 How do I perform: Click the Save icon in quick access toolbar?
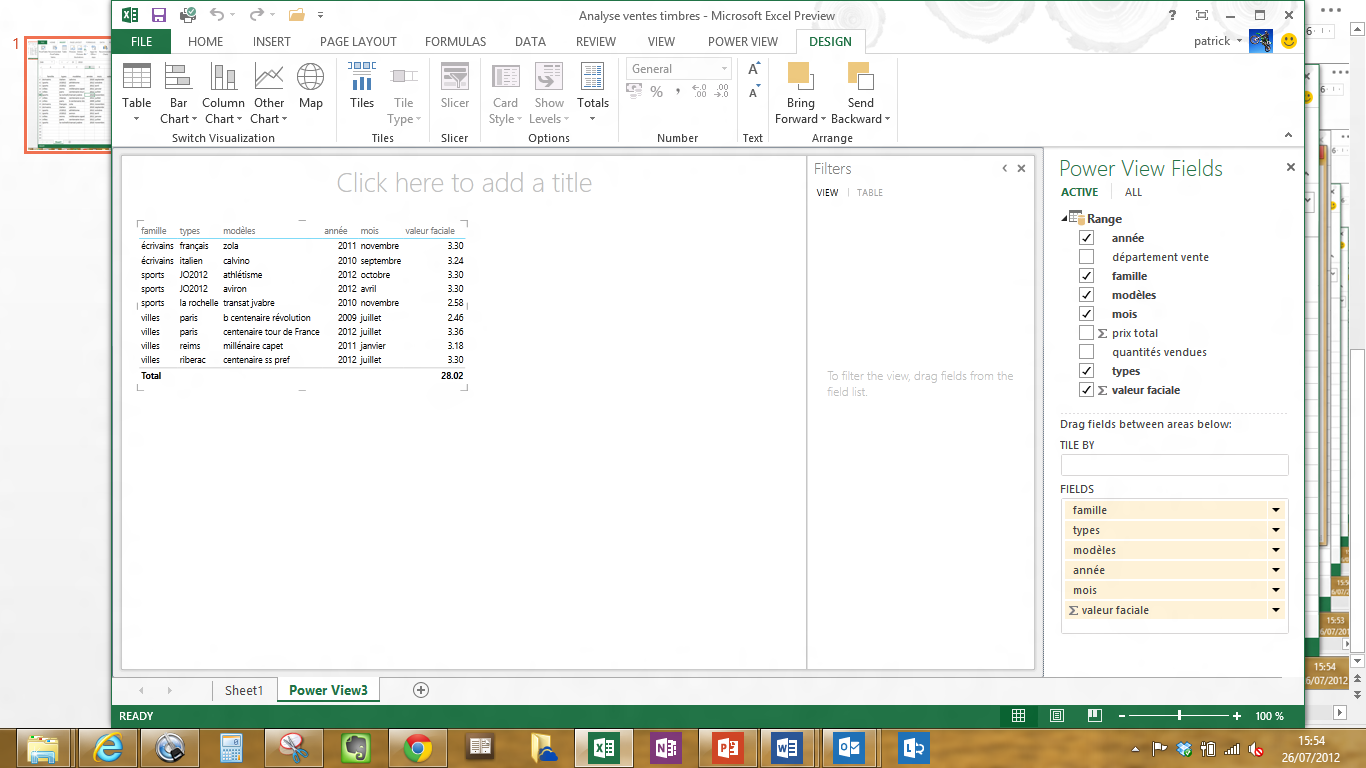coord(158,15)
